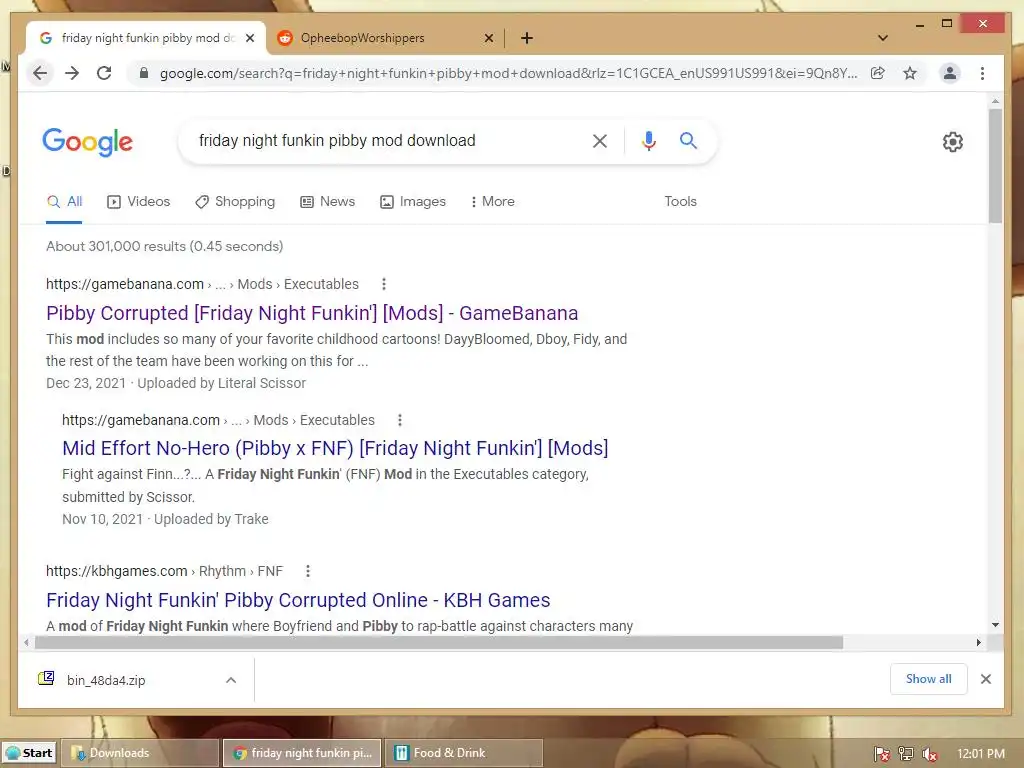Click the About 301,000 results text
Viewport: 1024px width, 768px height.
pos(165,247)
